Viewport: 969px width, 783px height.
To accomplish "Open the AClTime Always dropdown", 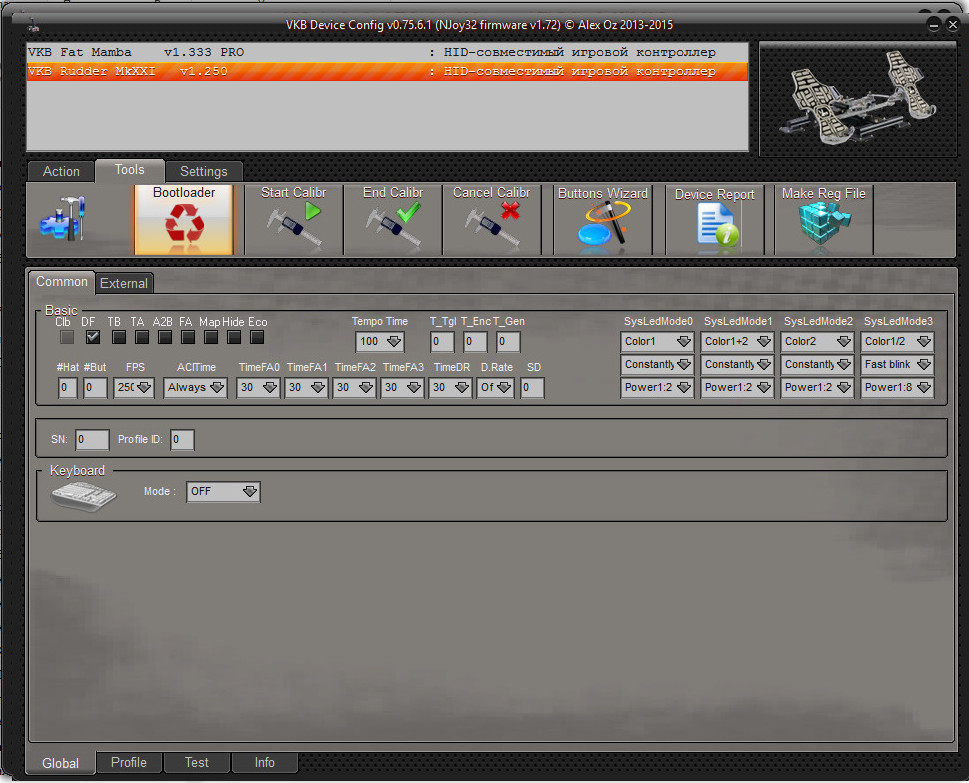I will (x=195, y=387).
